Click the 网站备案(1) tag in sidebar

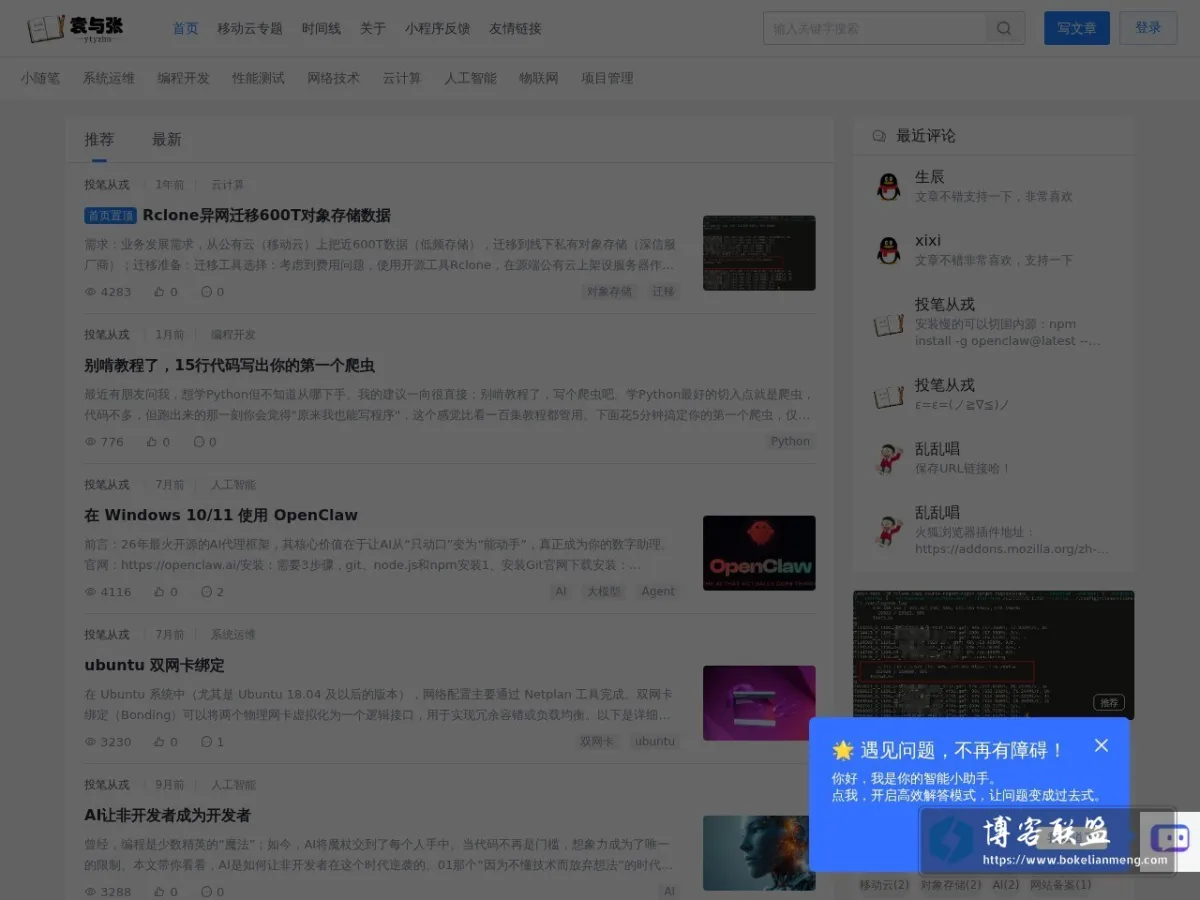(1060, 885)
